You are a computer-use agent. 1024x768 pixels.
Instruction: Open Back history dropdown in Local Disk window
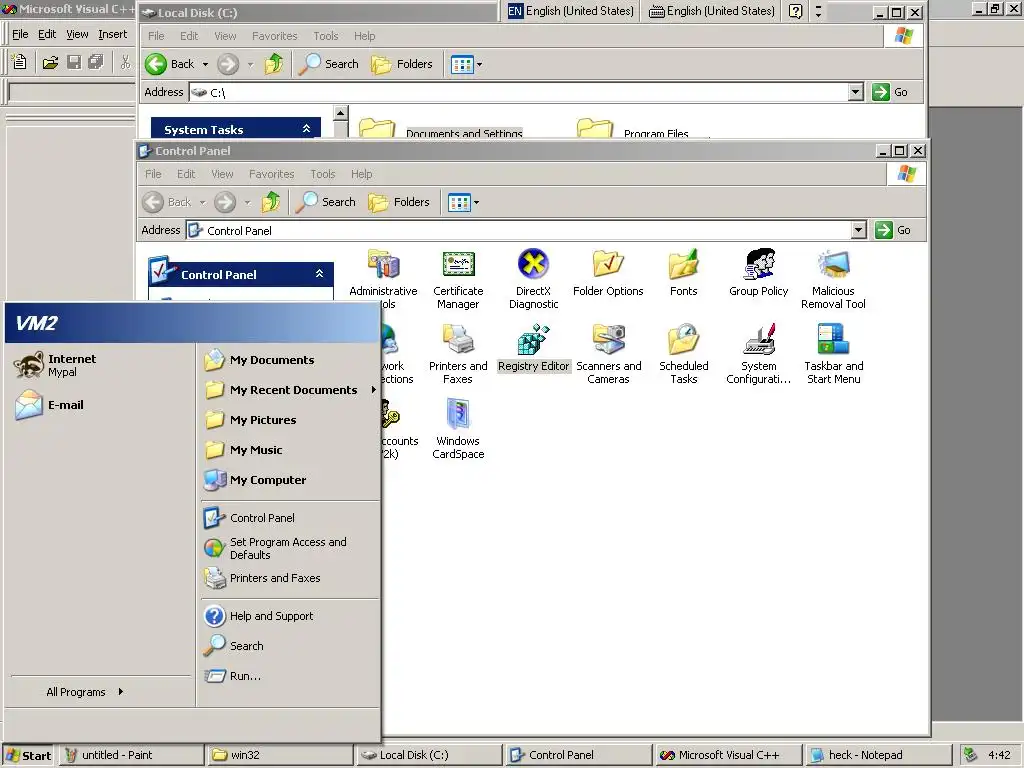click(205, 64)
